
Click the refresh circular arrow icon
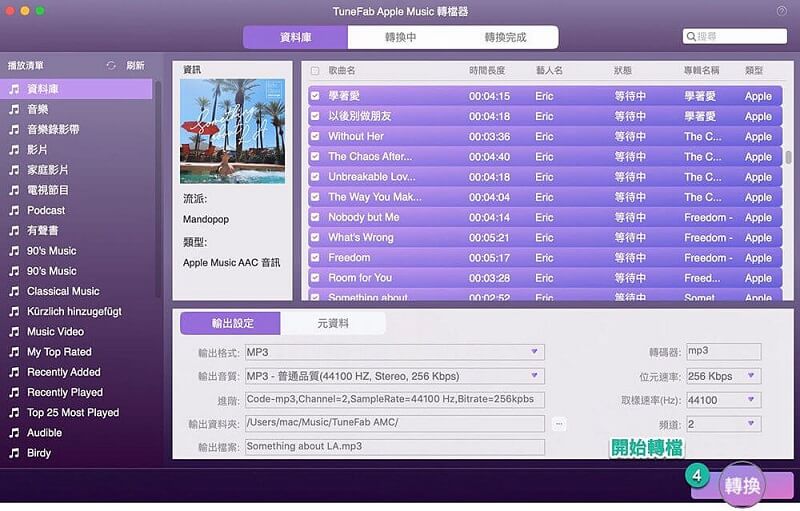(111, 66)
